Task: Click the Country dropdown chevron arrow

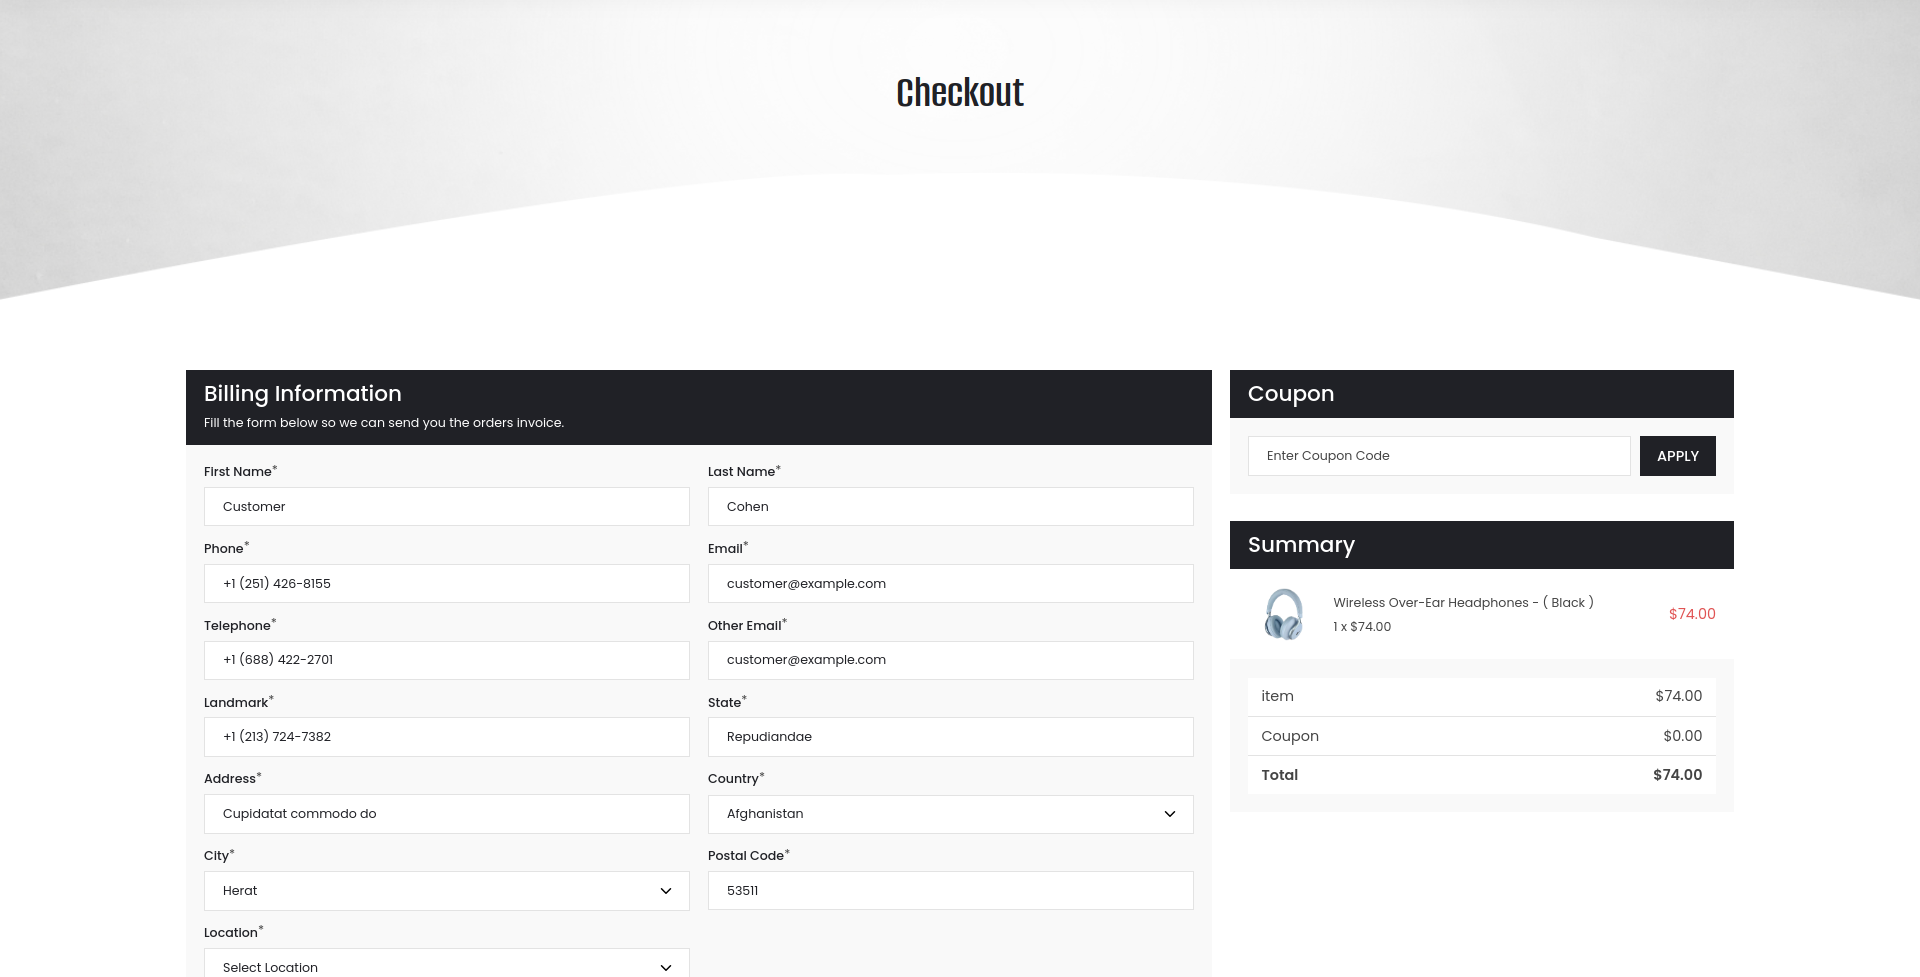Action: pyautogui.click(x=1170, y=814)
